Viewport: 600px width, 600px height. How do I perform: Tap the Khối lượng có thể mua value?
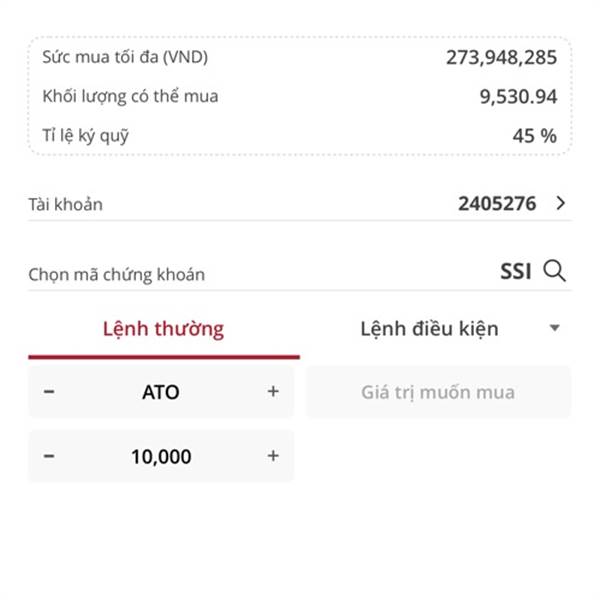tap(518, 97)
